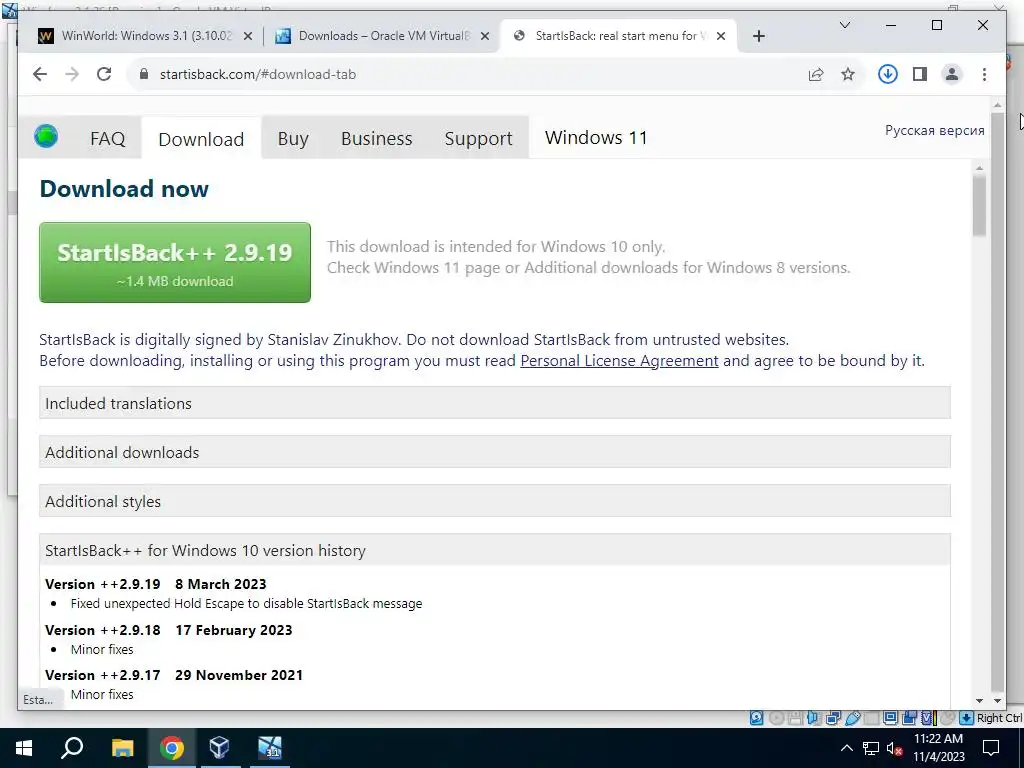
Task: Click the 'Version ++2.9.19' heading text
Action: (x=103, y=584)
